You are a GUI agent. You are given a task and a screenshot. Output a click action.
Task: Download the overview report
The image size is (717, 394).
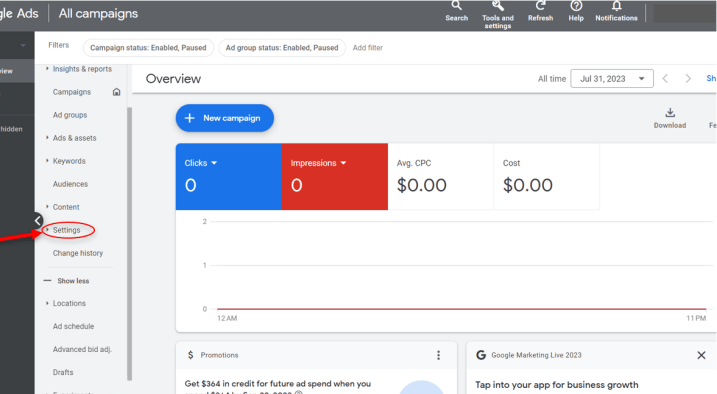(670, 118)
